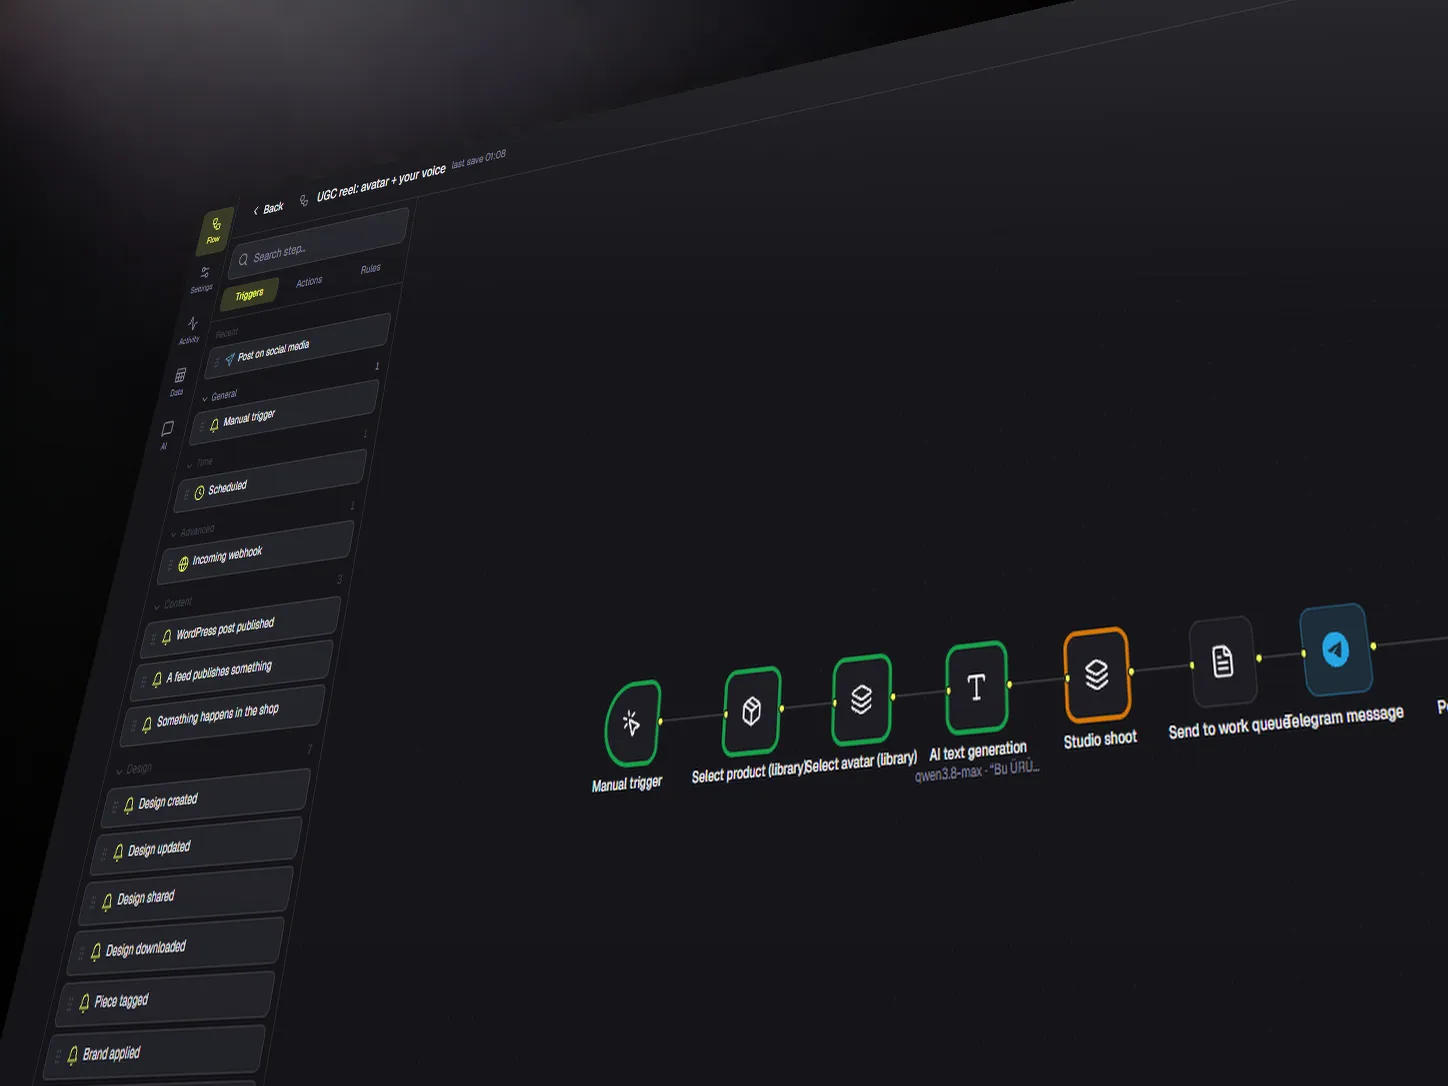Collapse the Design section

tap(134, 769)
